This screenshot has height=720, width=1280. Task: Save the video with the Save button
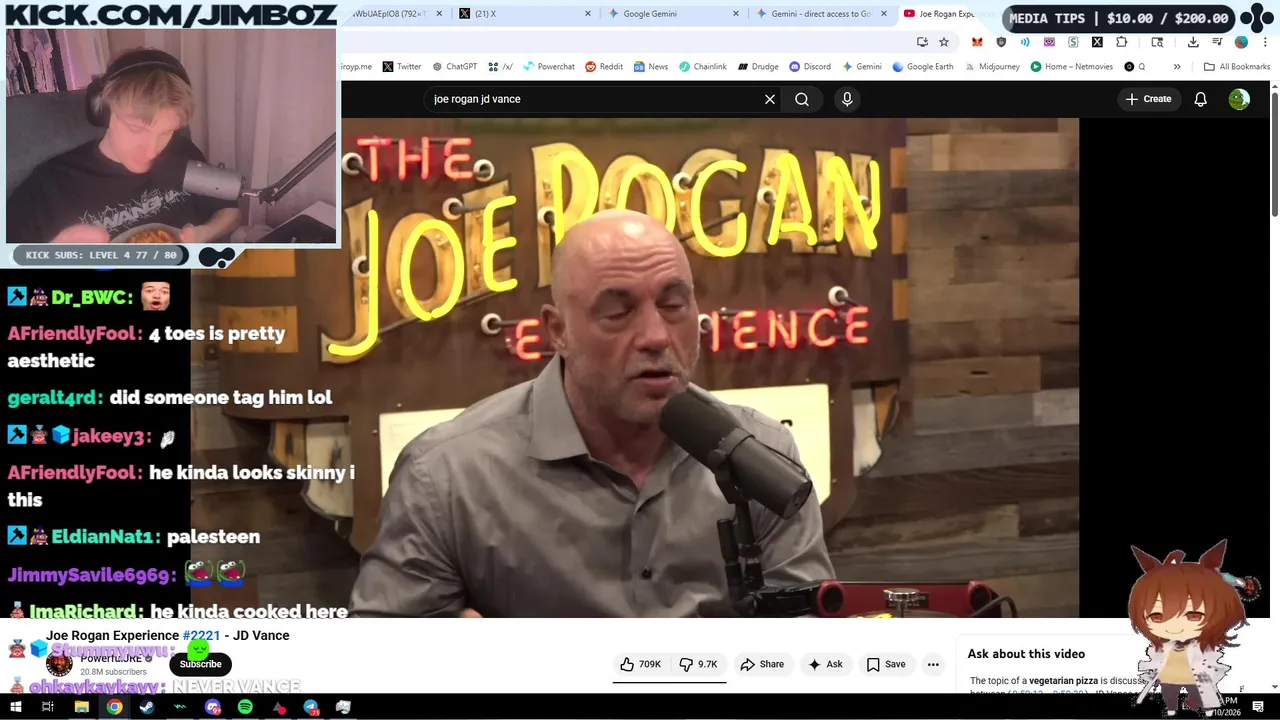click(886, 664)
